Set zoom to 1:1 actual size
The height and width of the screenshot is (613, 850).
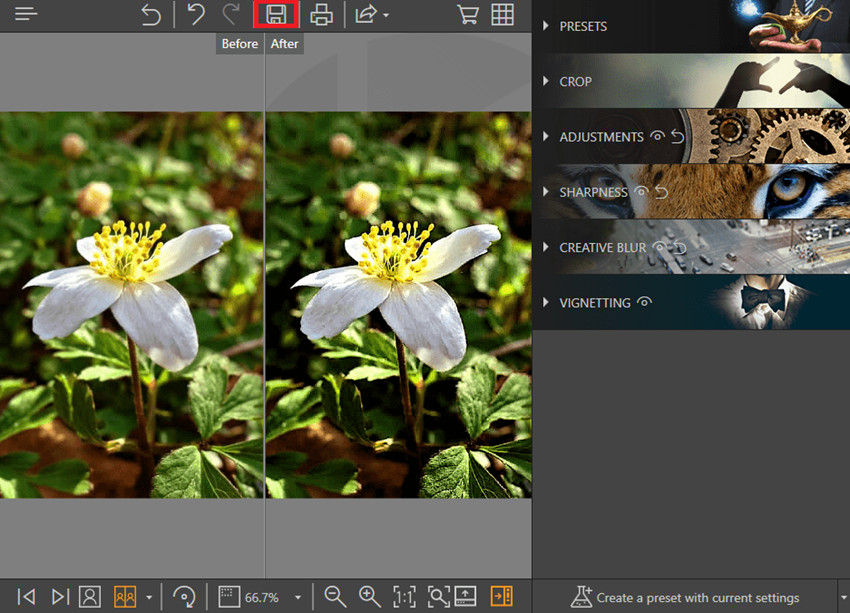click(404, 597)
